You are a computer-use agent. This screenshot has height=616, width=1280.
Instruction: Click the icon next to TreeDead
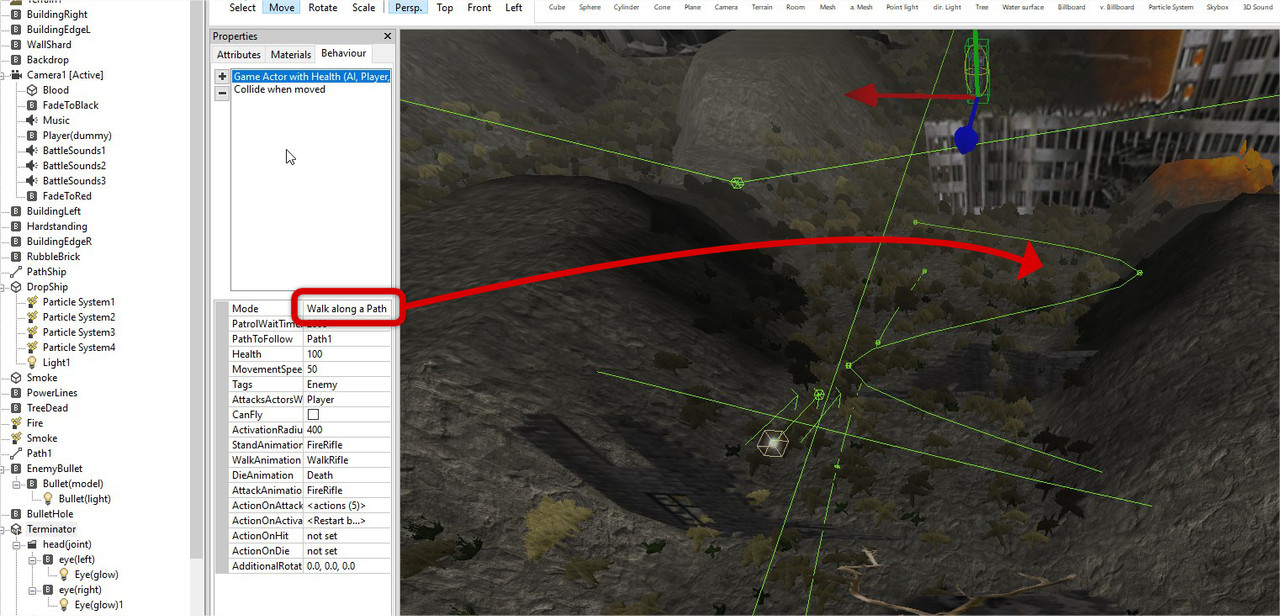click(16, 408)
